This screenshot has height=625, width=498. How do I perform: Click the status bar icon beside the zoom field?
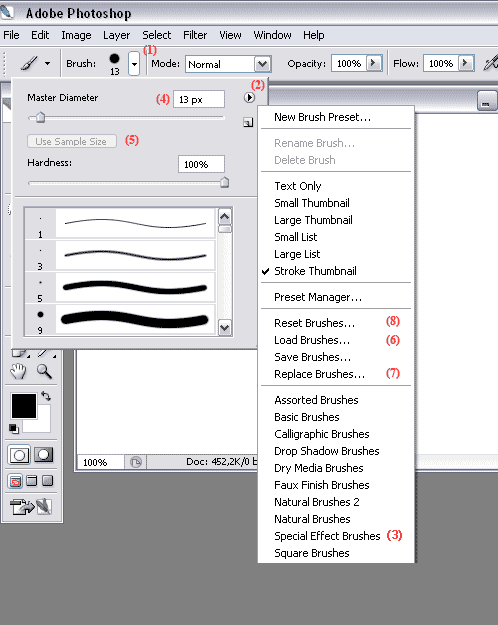tap(136, 462)
